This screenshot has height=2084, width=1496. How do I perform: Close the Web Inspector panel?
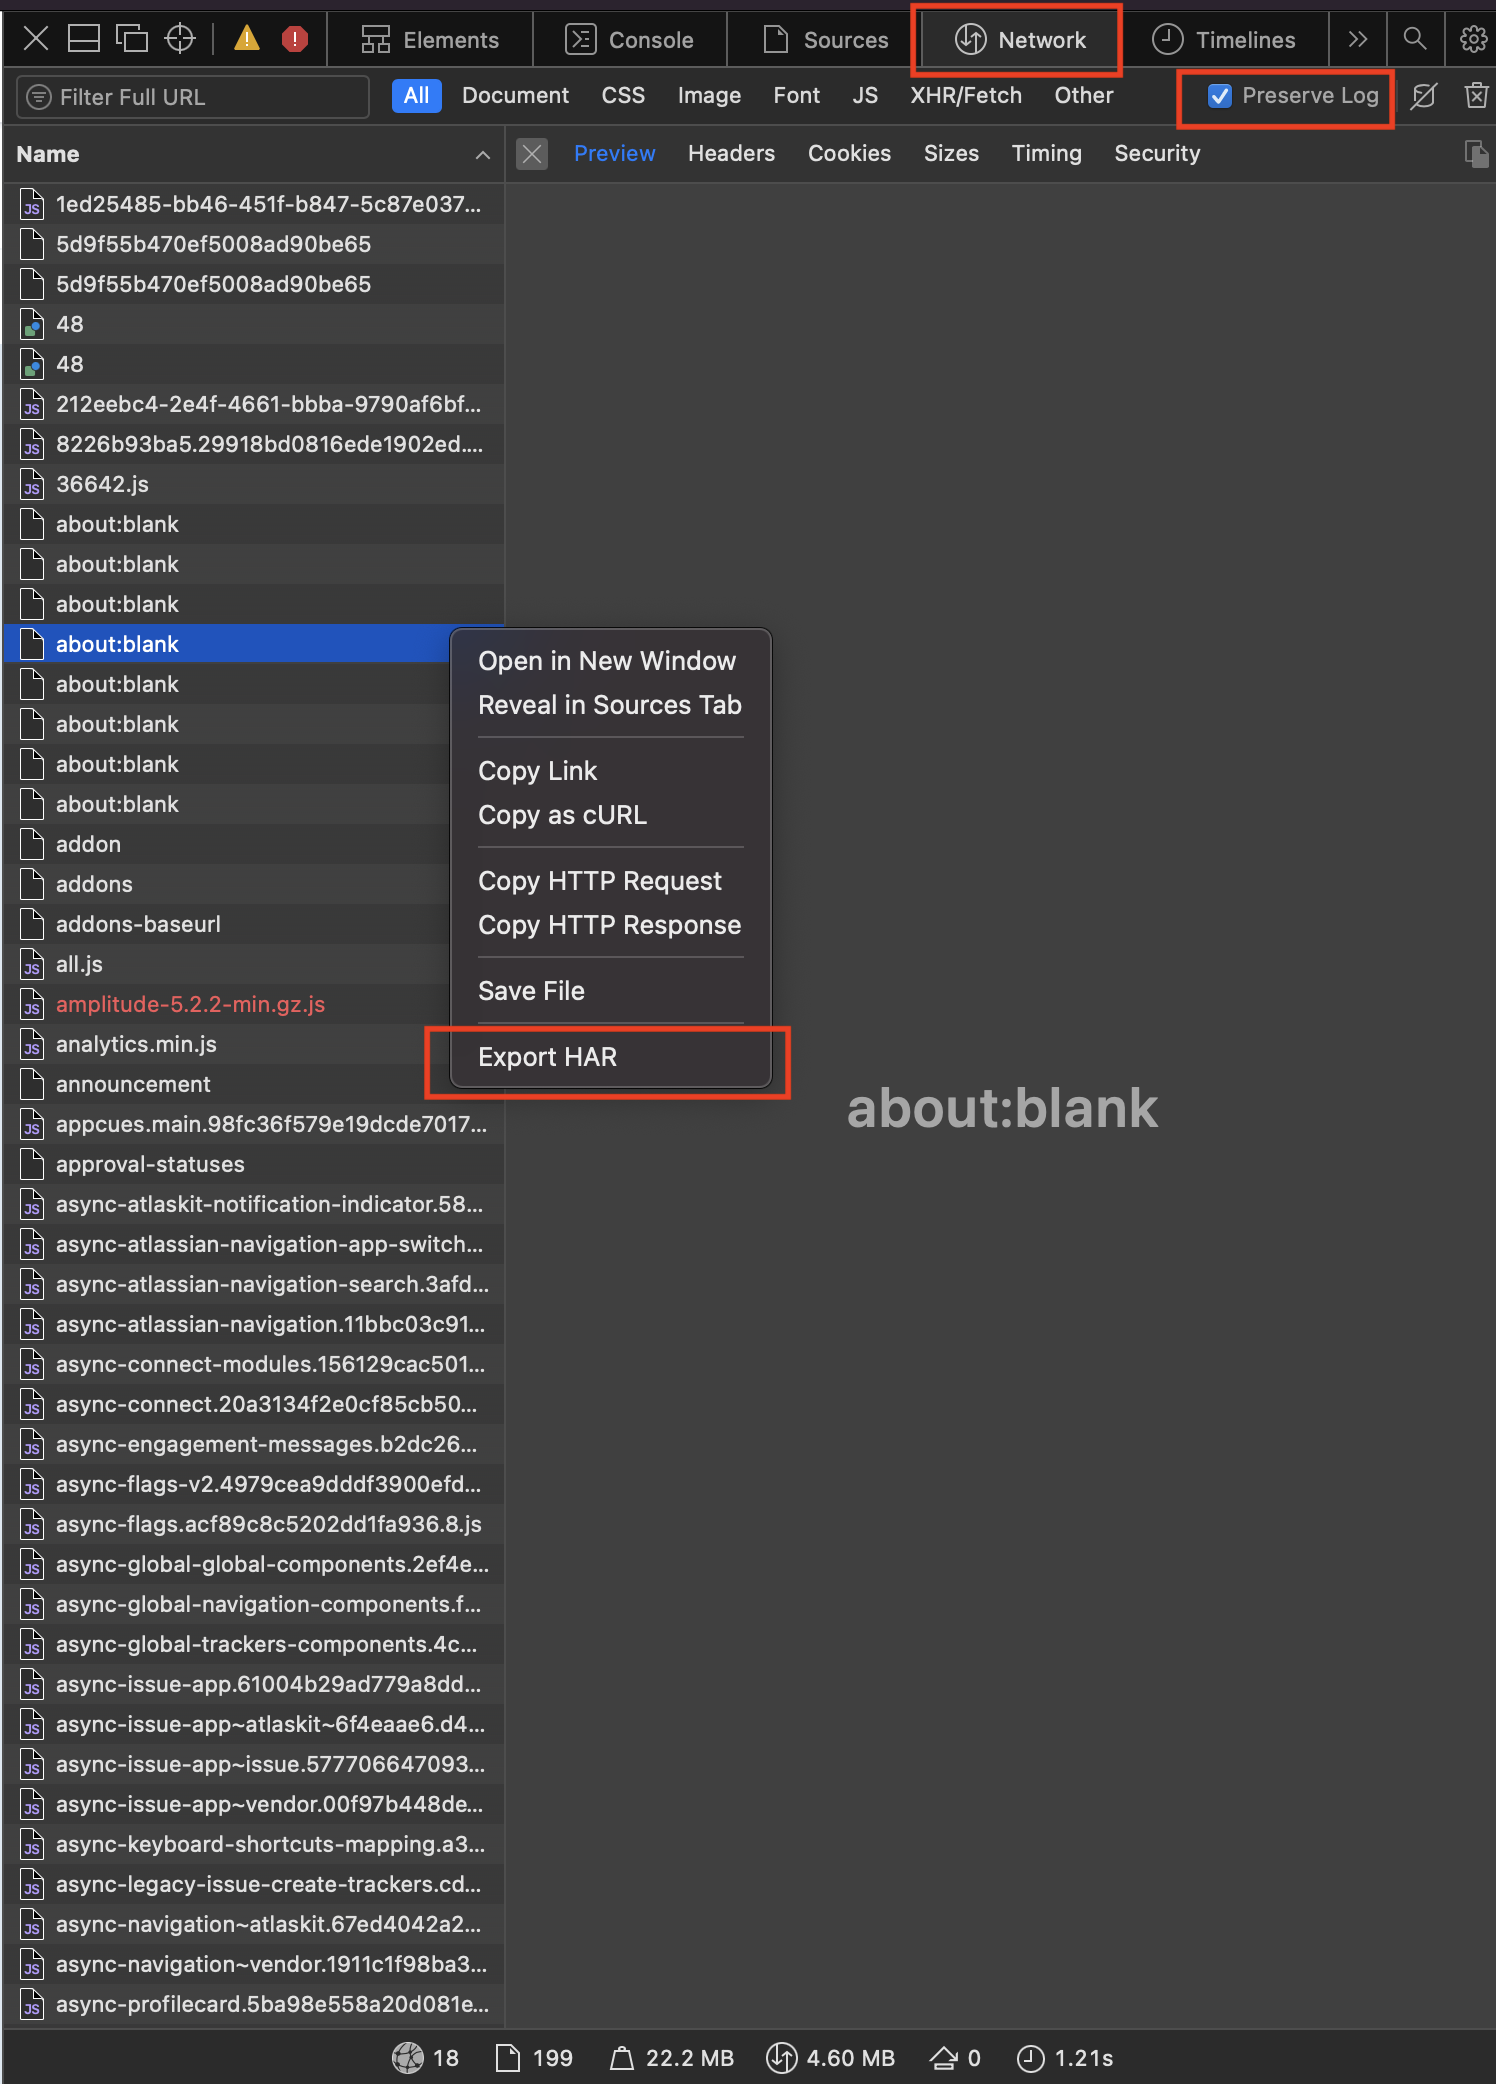coord(36,39)
